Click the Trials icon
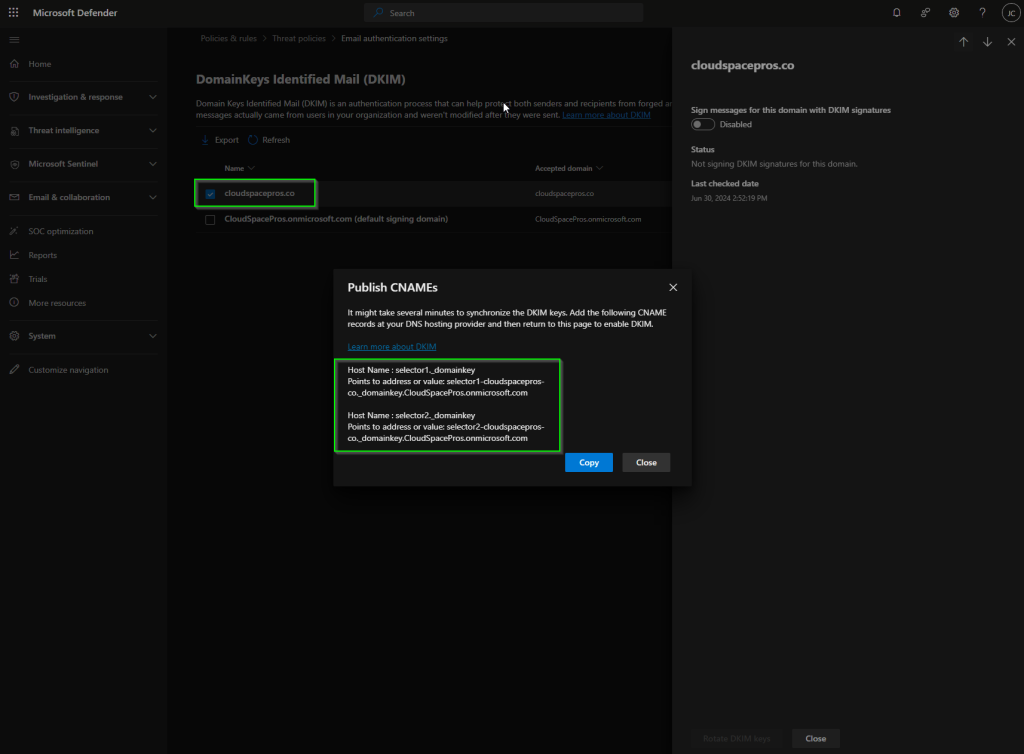The height and width of the screenshot is (754, 1024). (14, 279)
